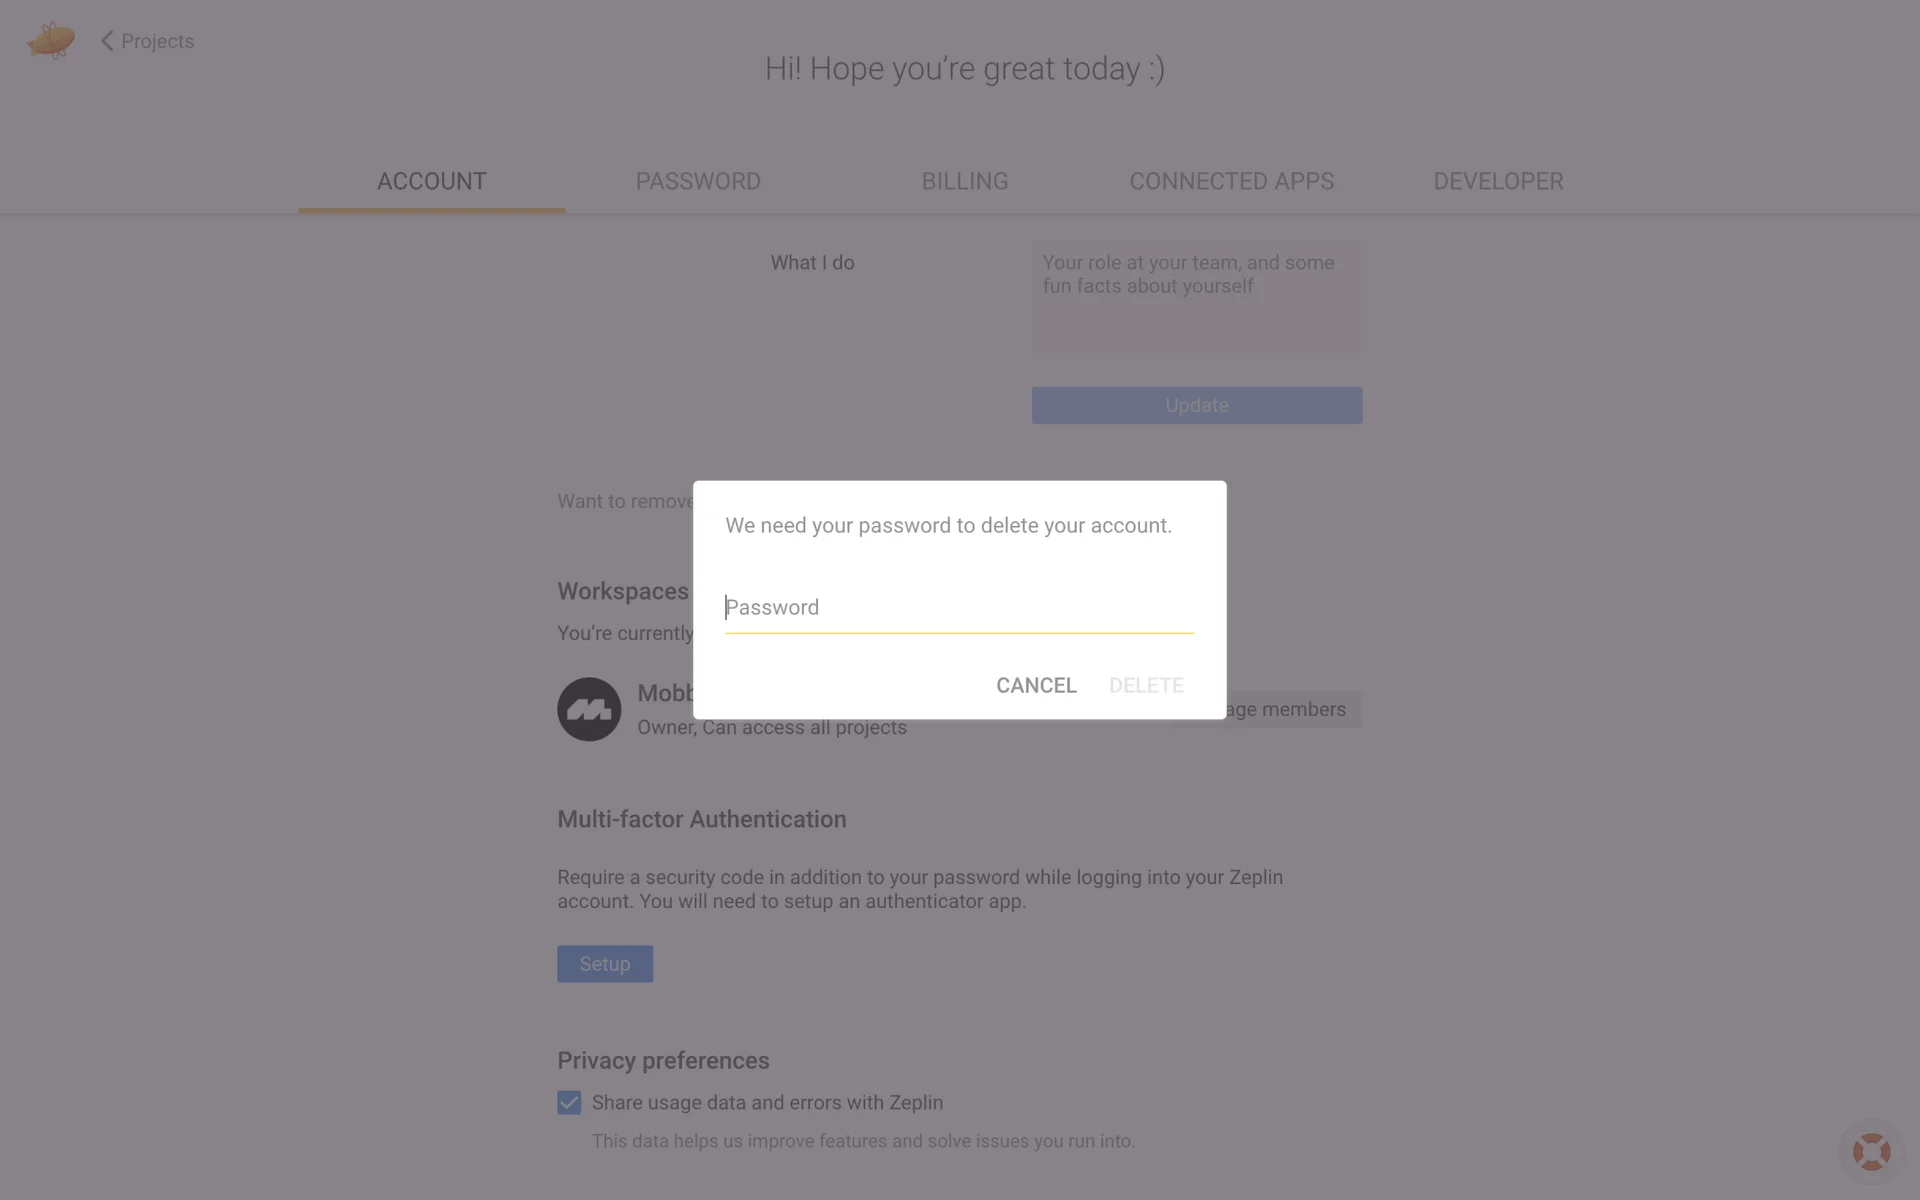
Task: Click the Multi-factor Authentication heading
Action: point(701,819)
